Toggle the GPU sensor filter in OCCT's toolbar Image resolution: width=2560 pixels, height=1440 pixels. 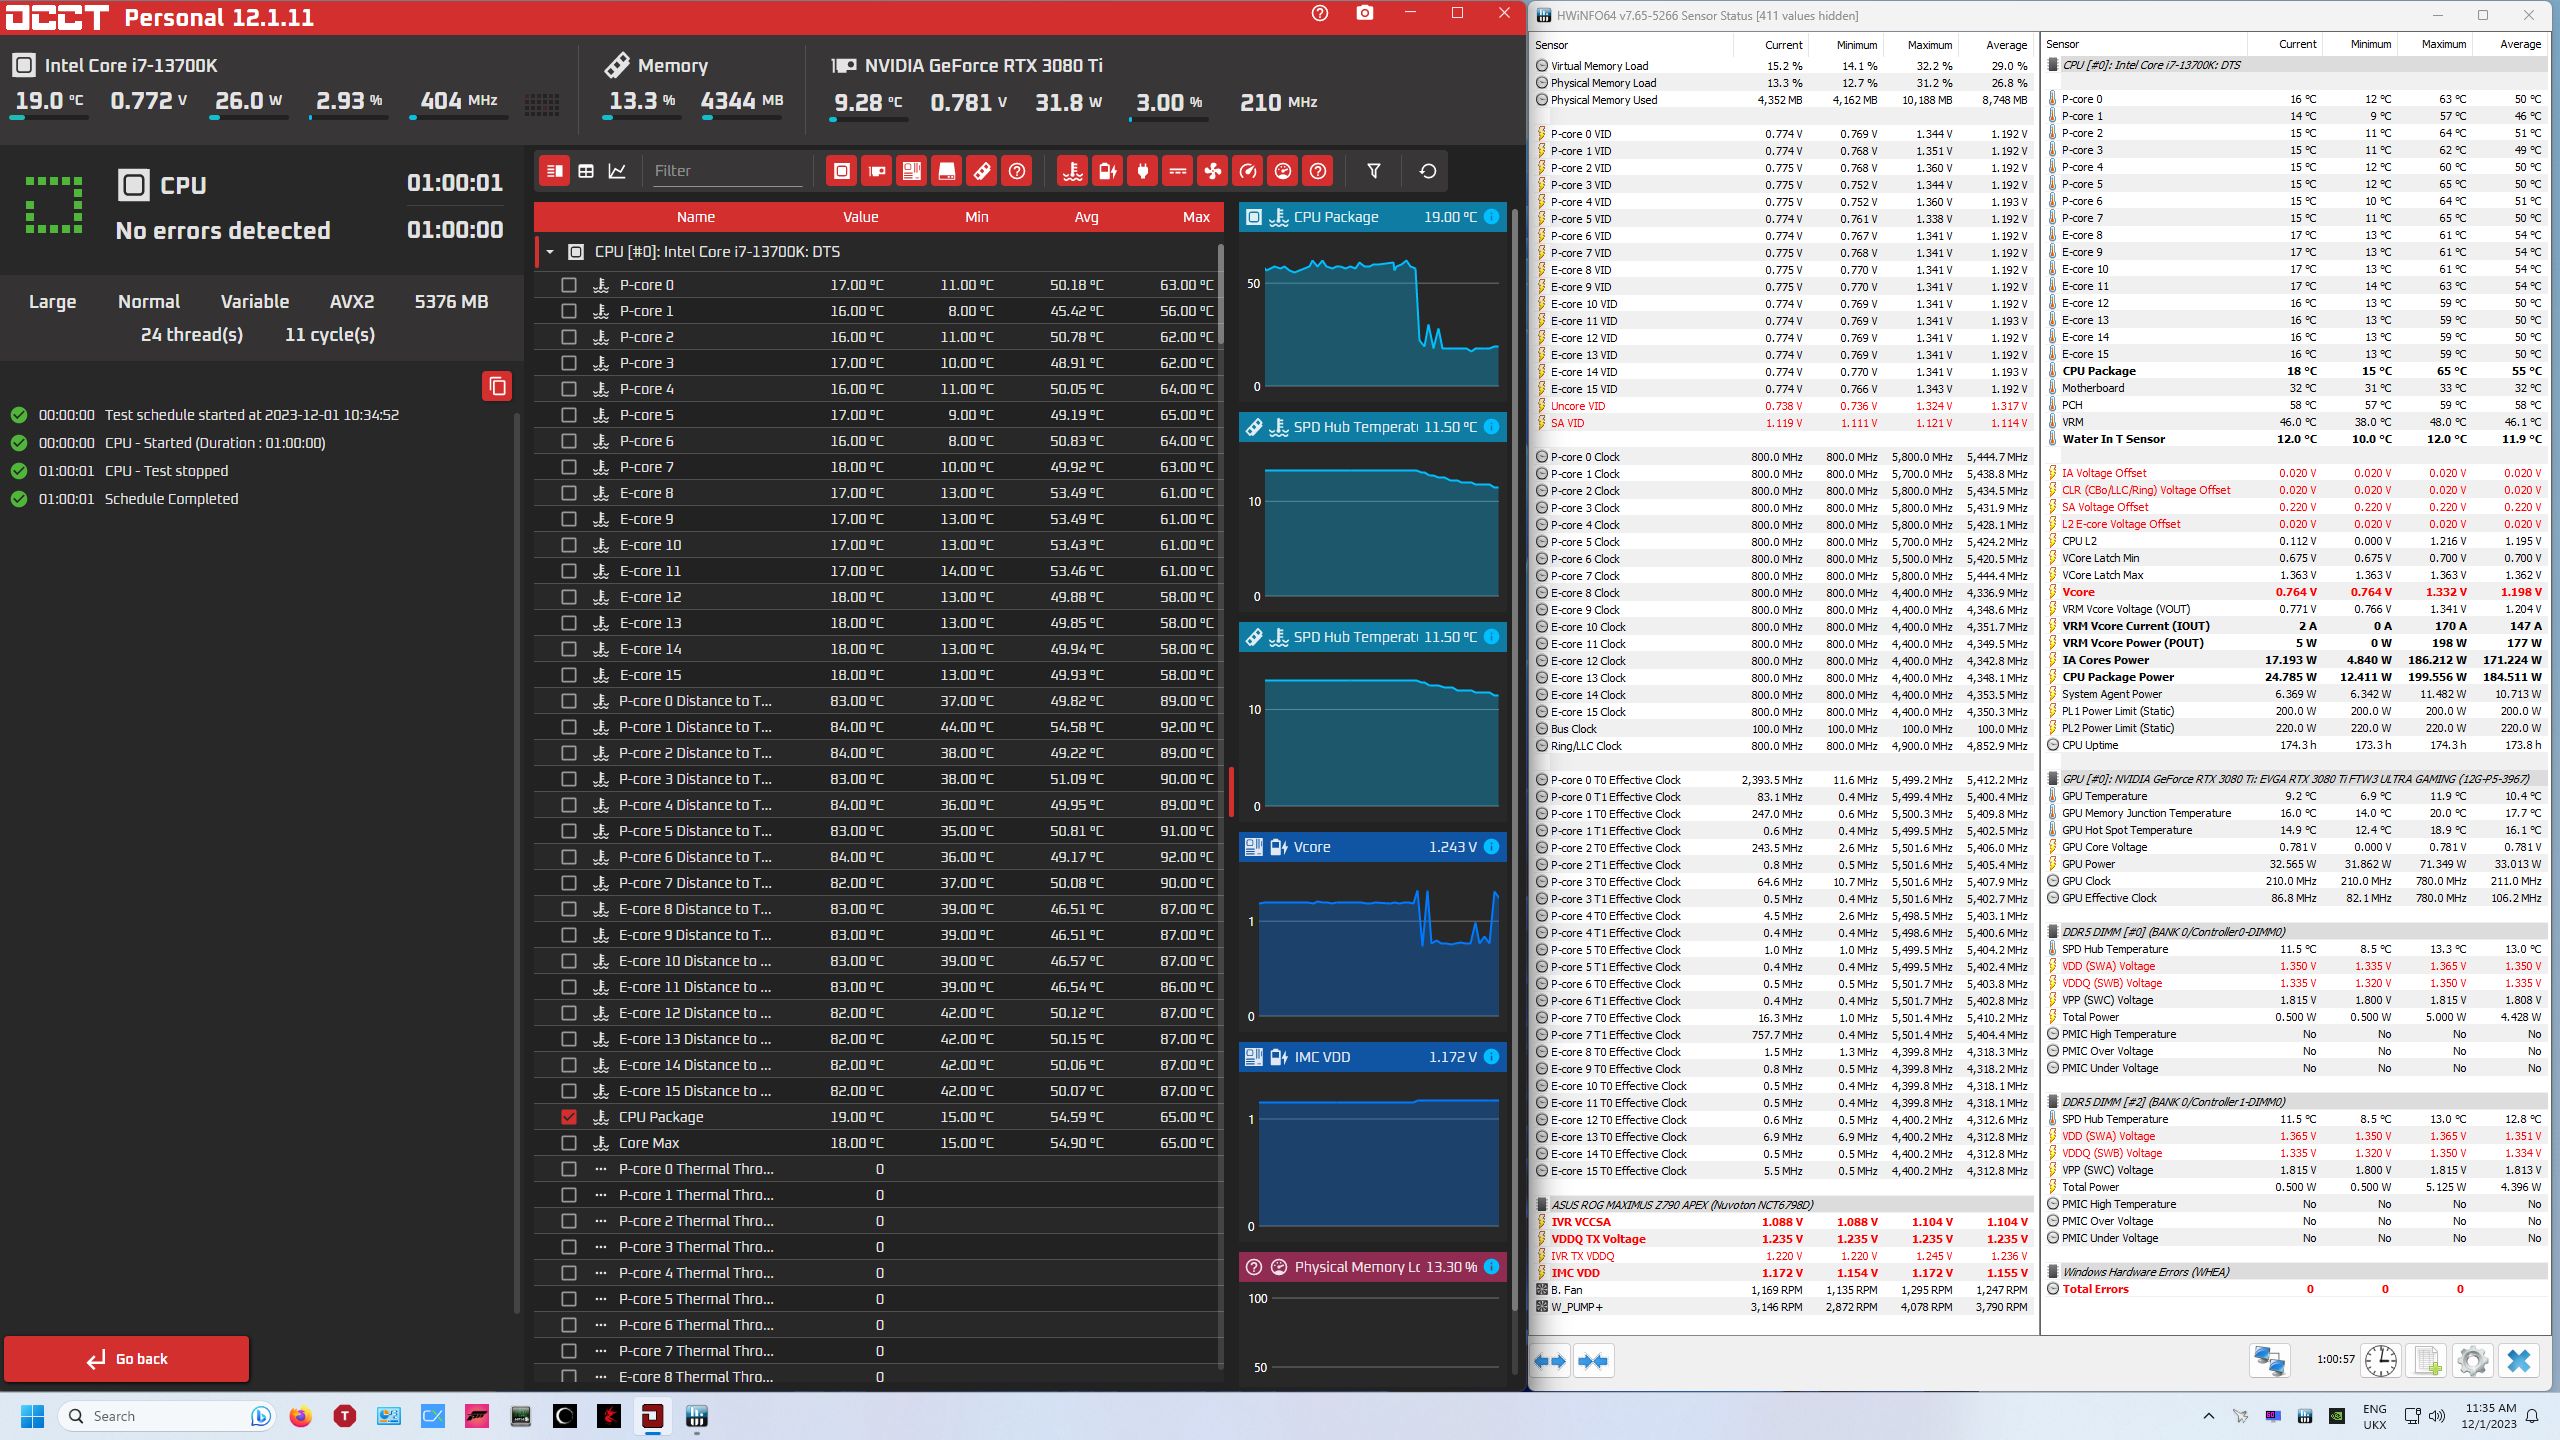pyautogui.click(x=877, y=171)
